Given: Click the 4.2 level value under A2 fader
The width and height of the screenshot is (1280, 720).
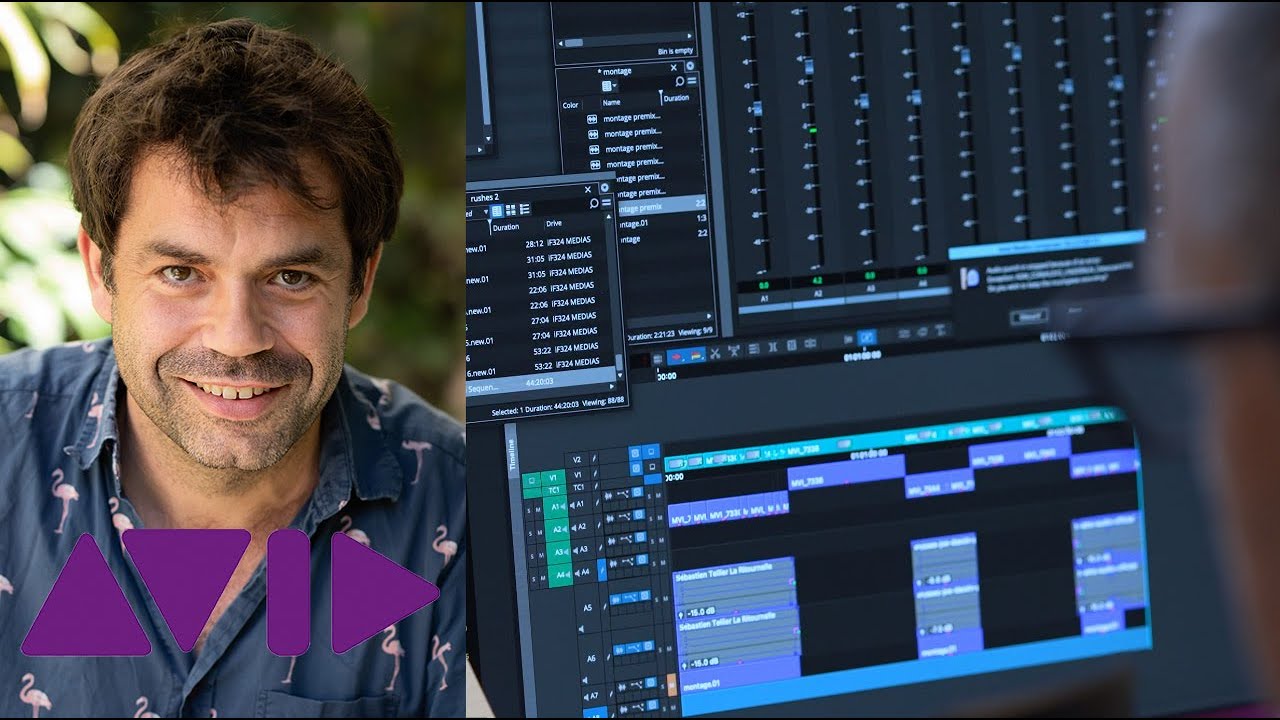Looking at the screenshot, I should 817,282.
